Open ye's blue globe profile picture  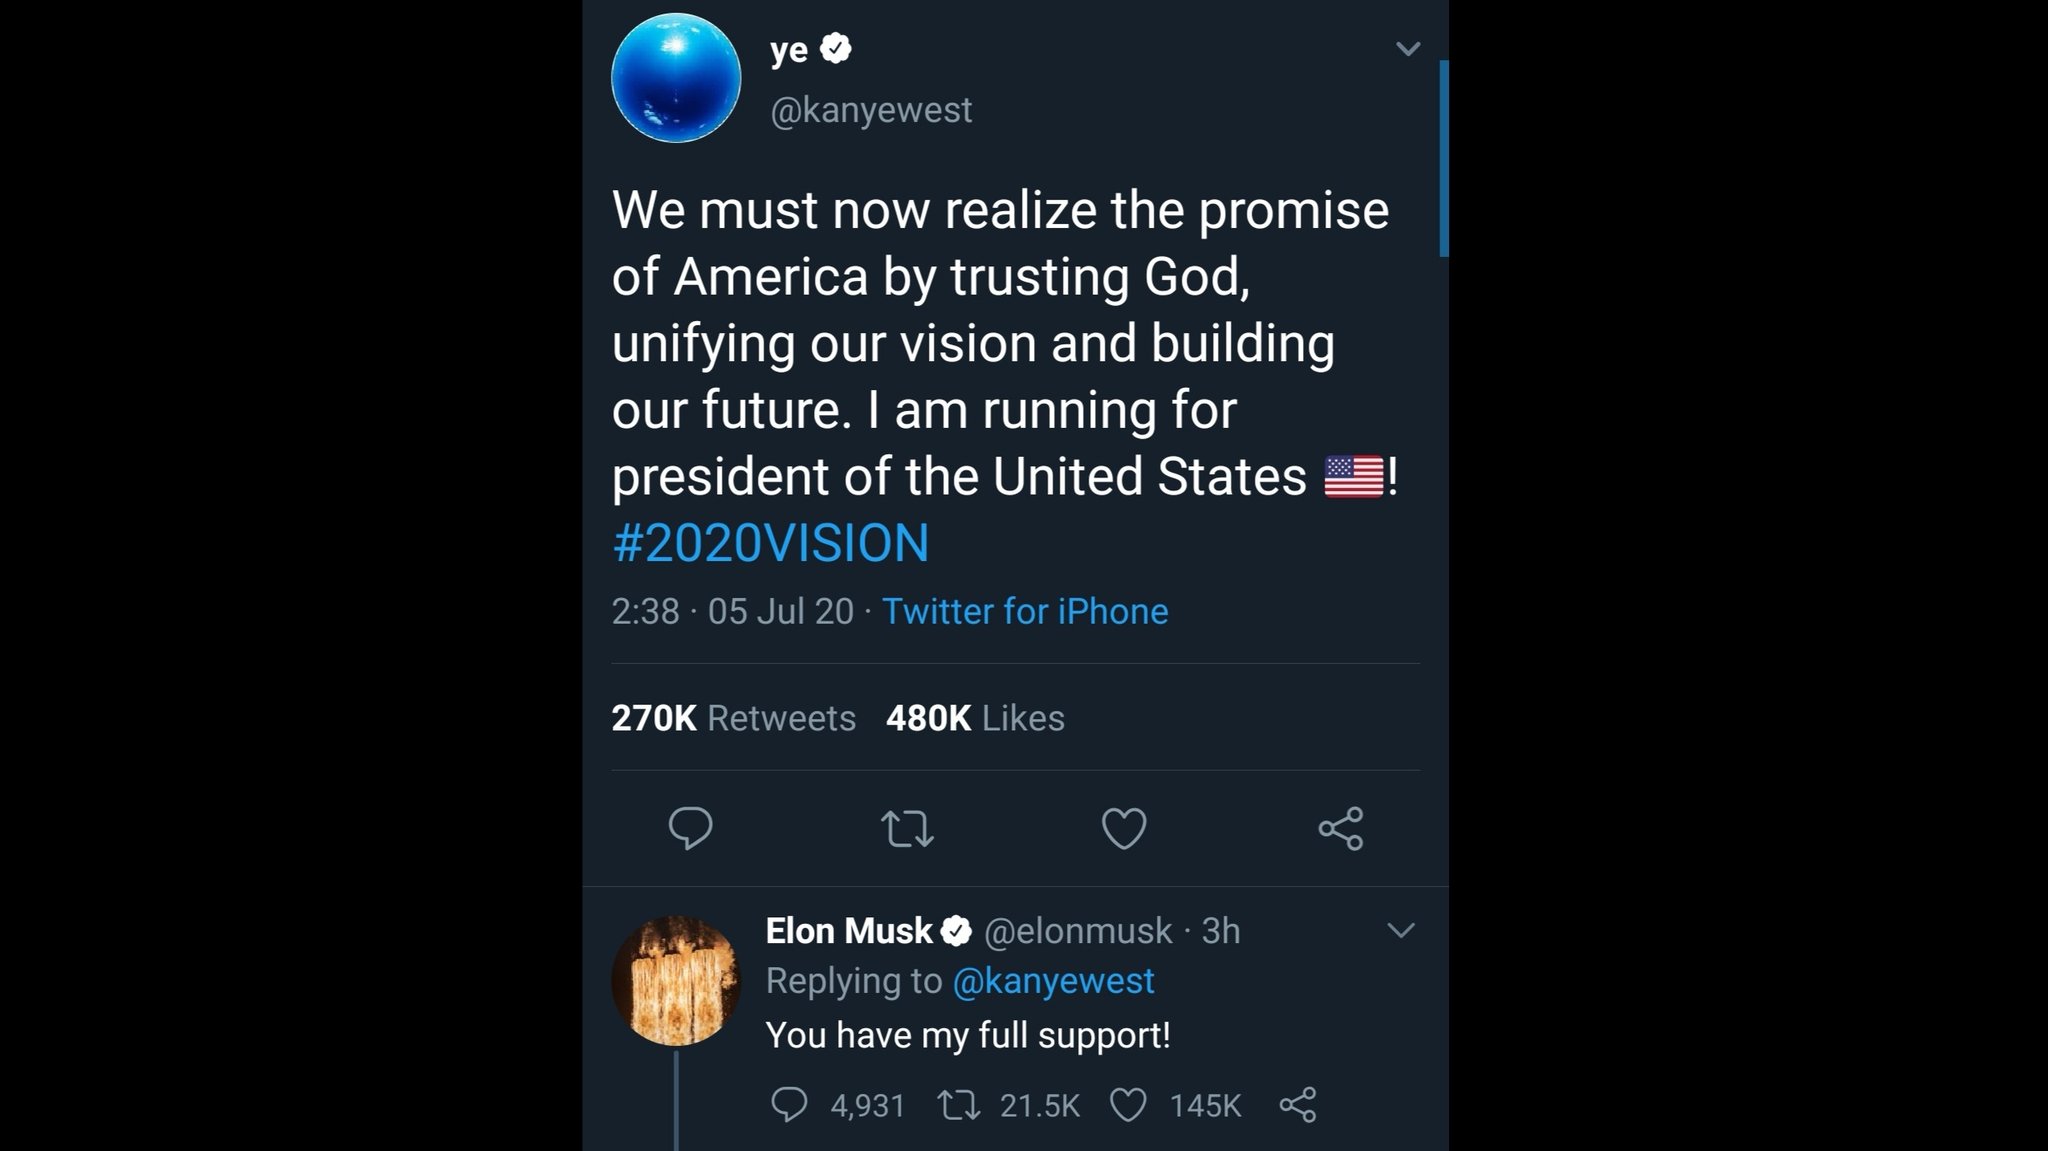pos(676,78)
